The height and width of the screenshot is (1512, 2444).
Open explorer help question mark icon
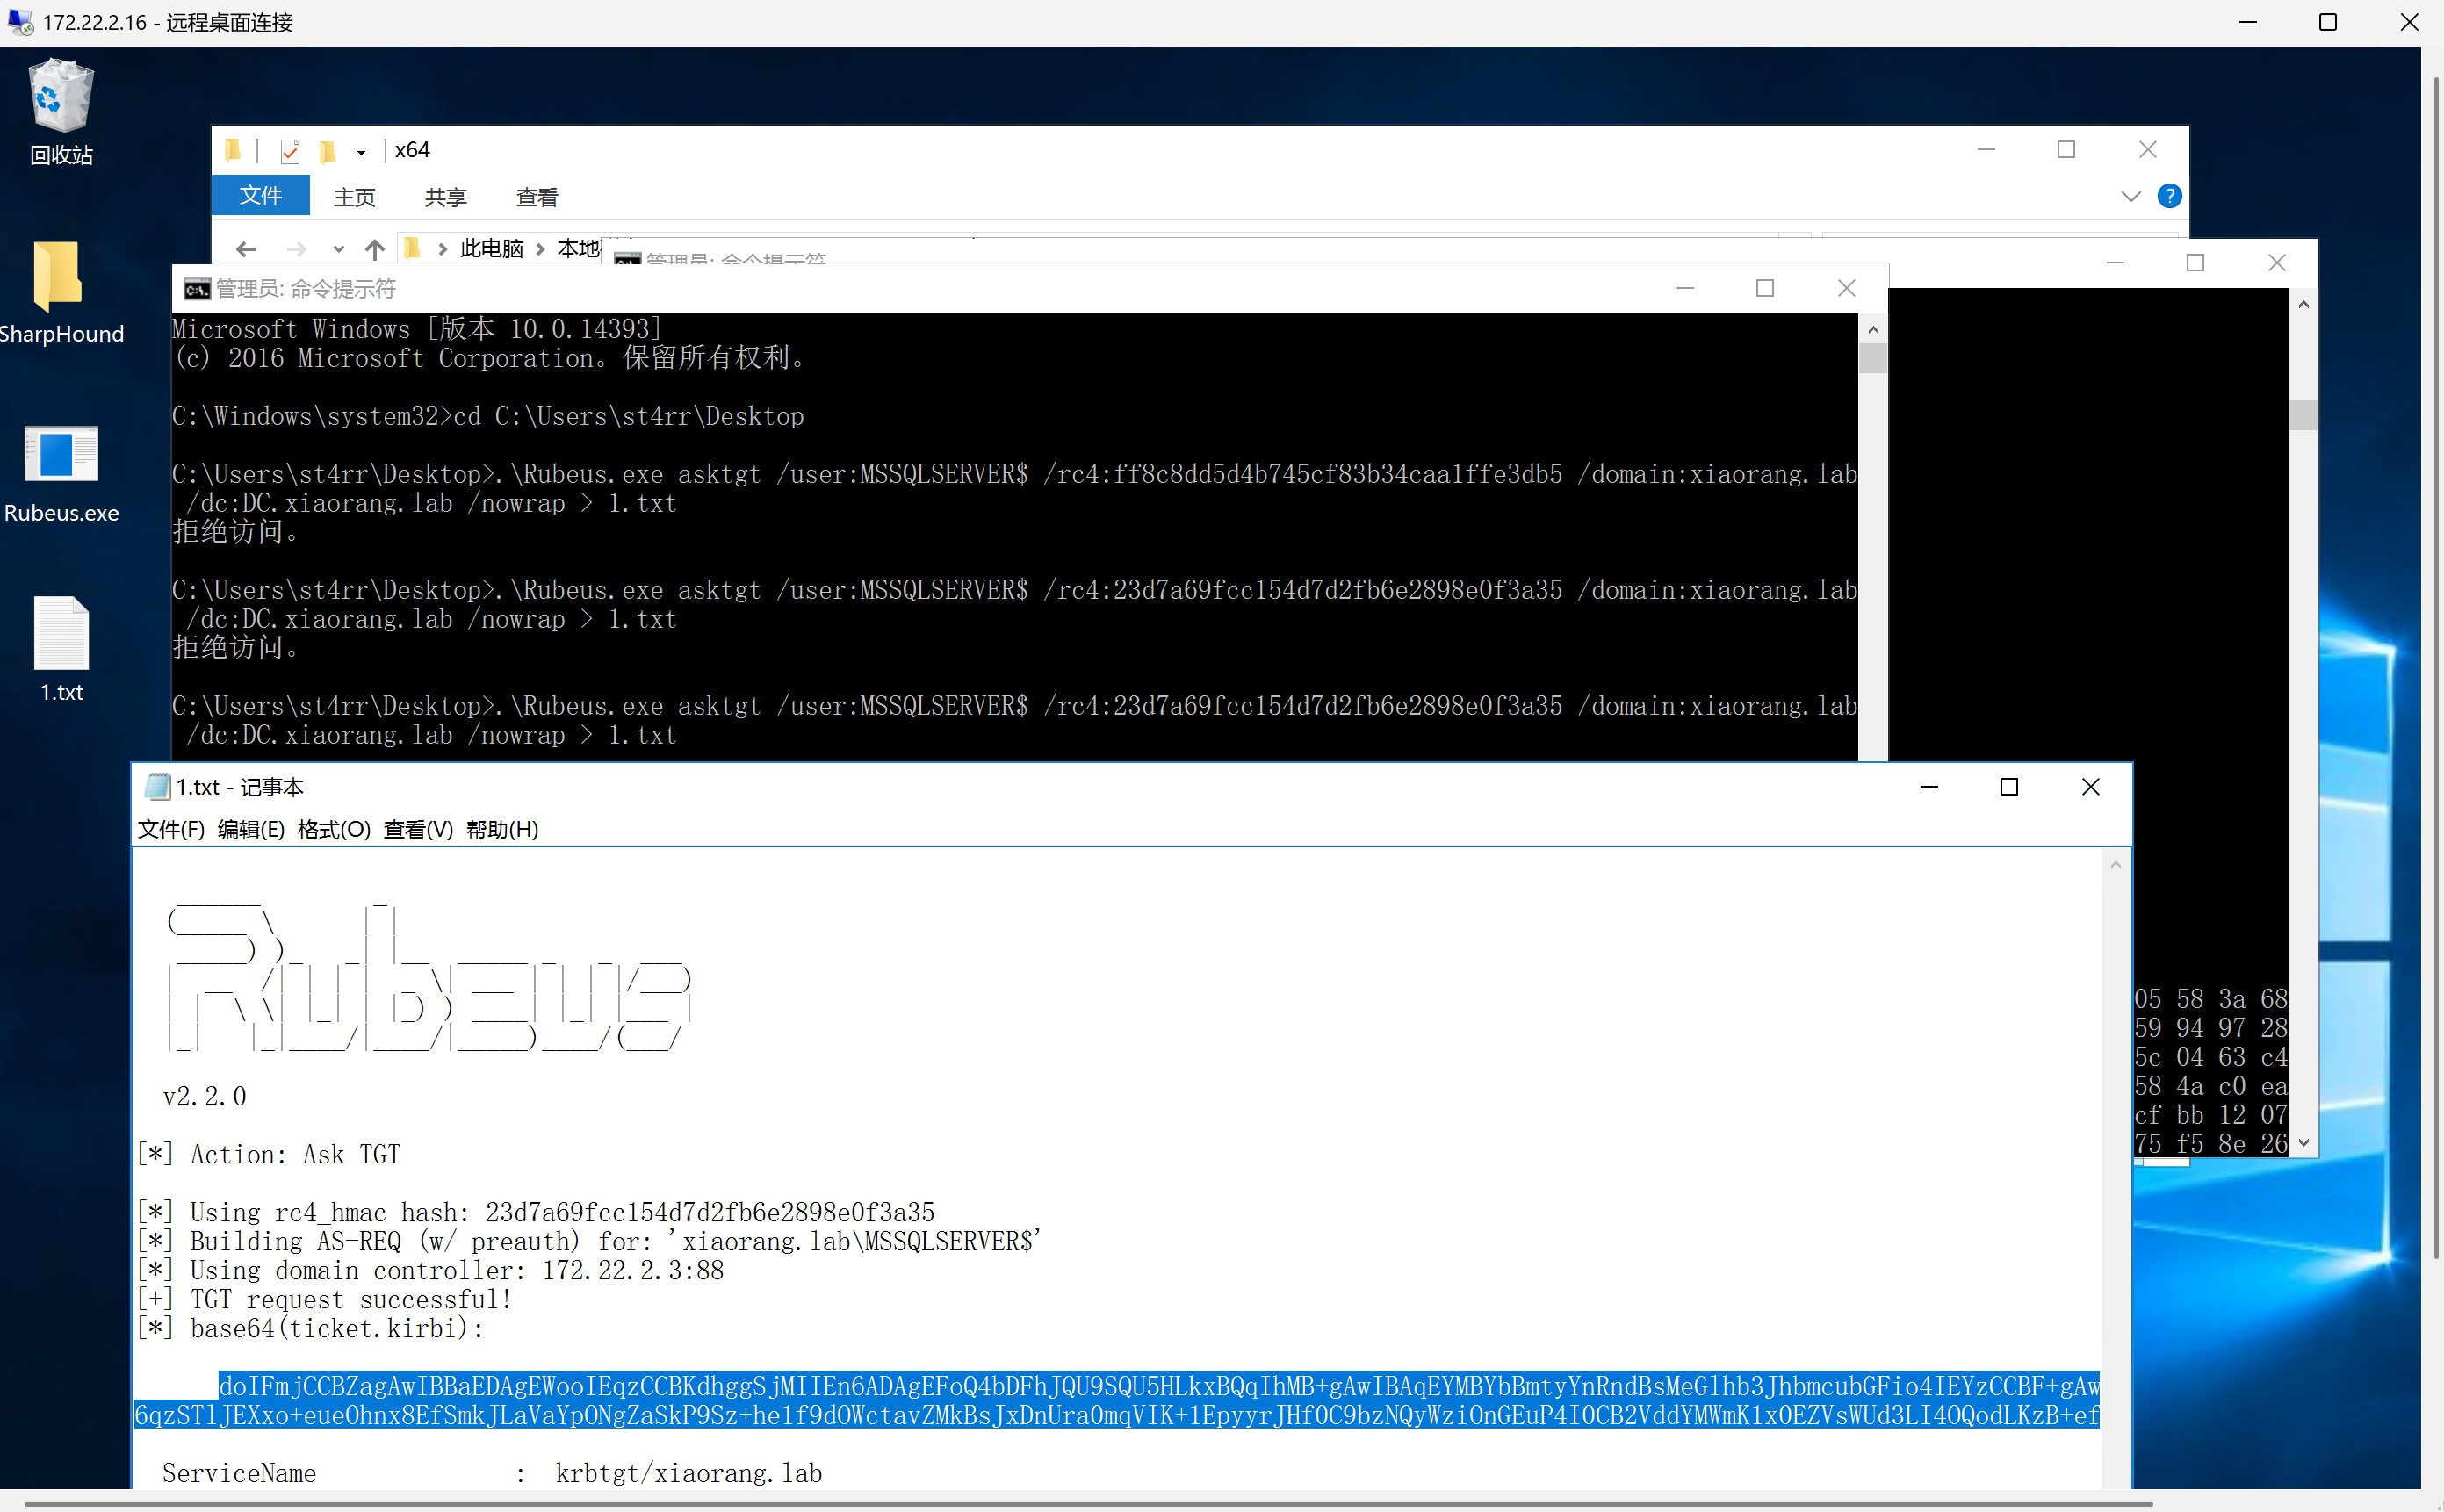(x=2168, y=196)
